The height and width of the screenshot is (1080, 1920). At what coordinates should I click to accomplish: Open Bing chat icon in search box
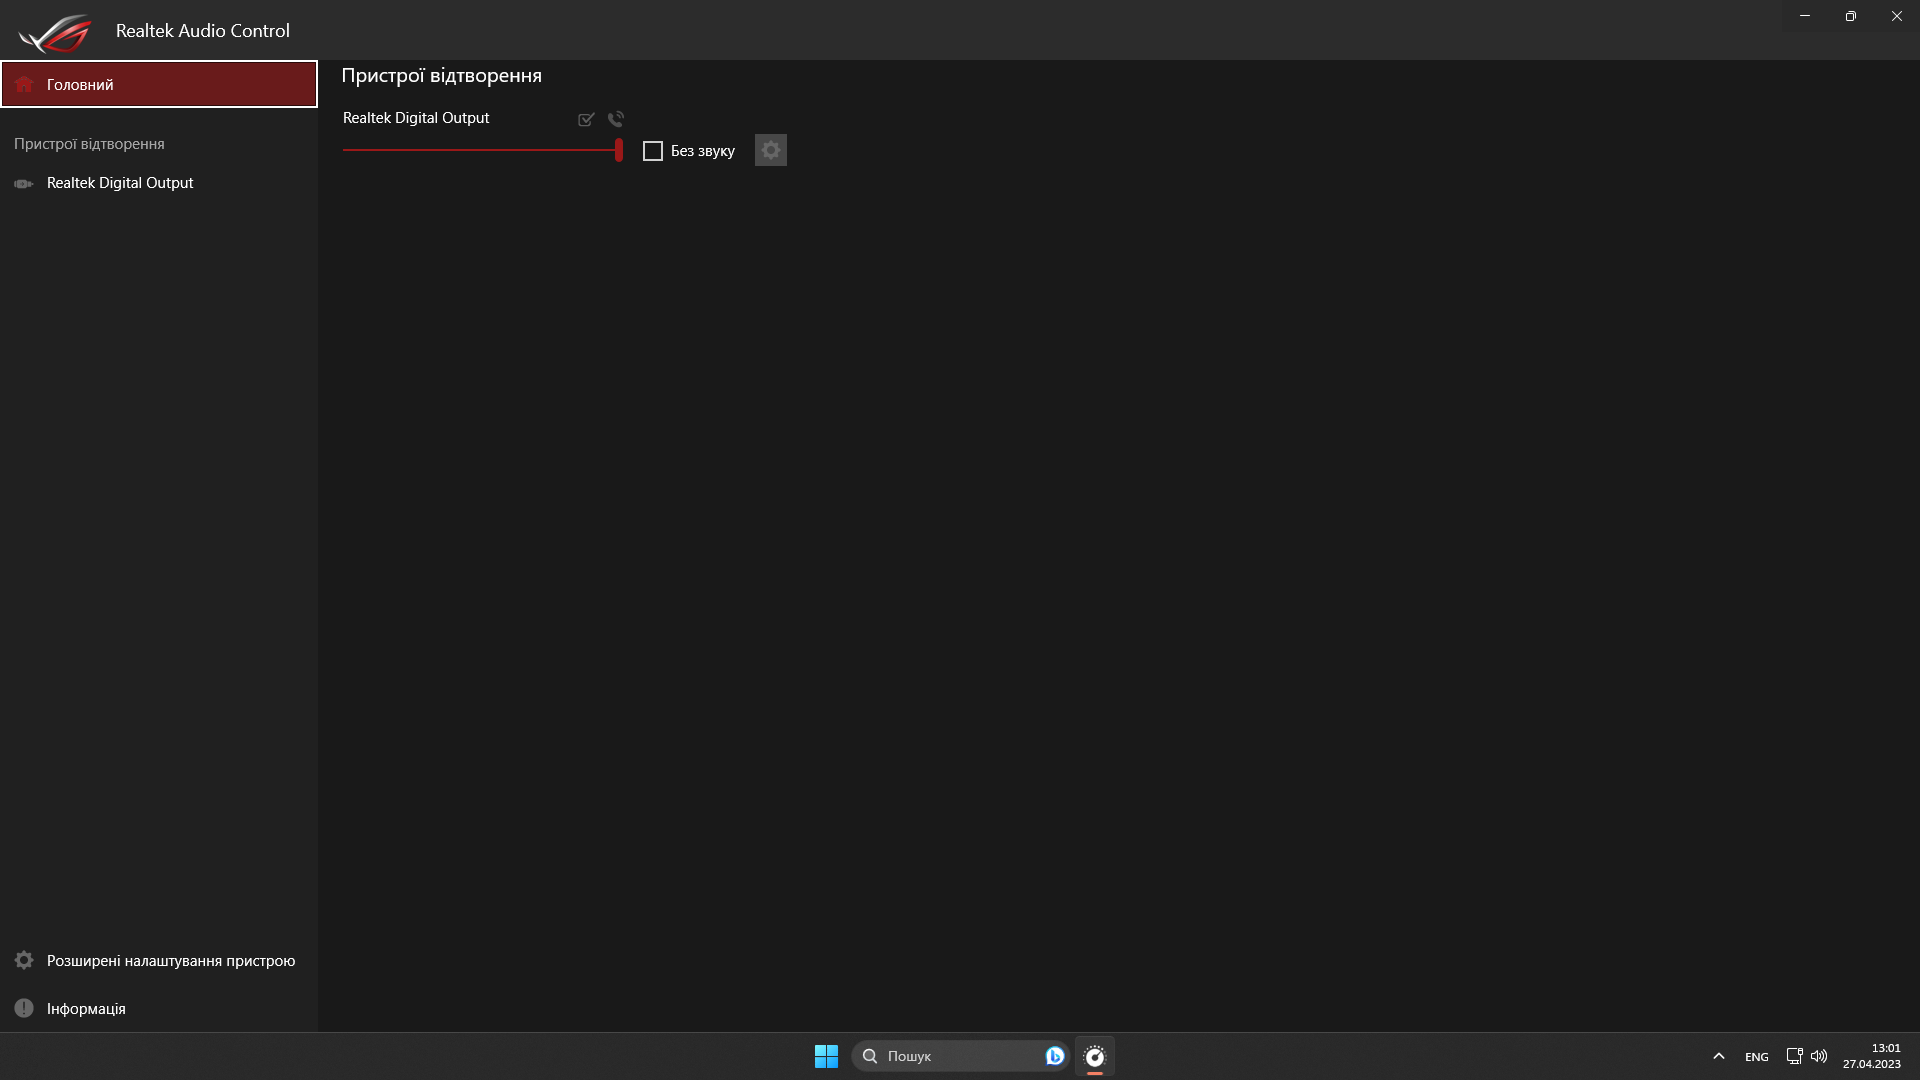pyautogui.click(x=1054, y=1056)
